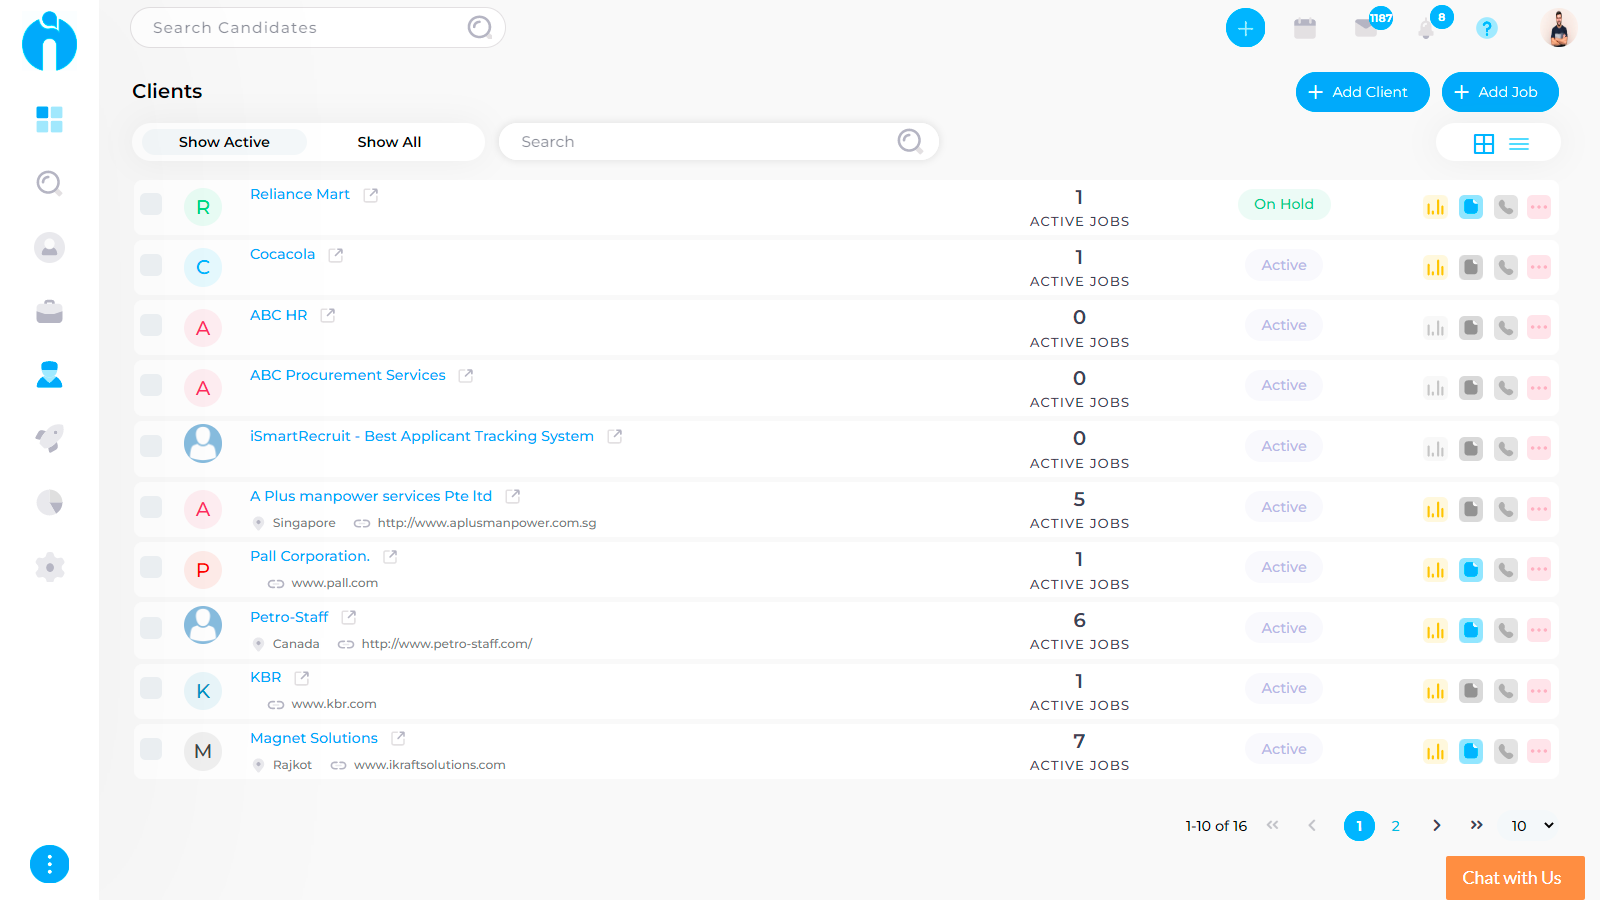Switch to the Show Active tab
The width and height of the screenshot is (1600, 900).
pyautogui.click(x=224, y=142)
